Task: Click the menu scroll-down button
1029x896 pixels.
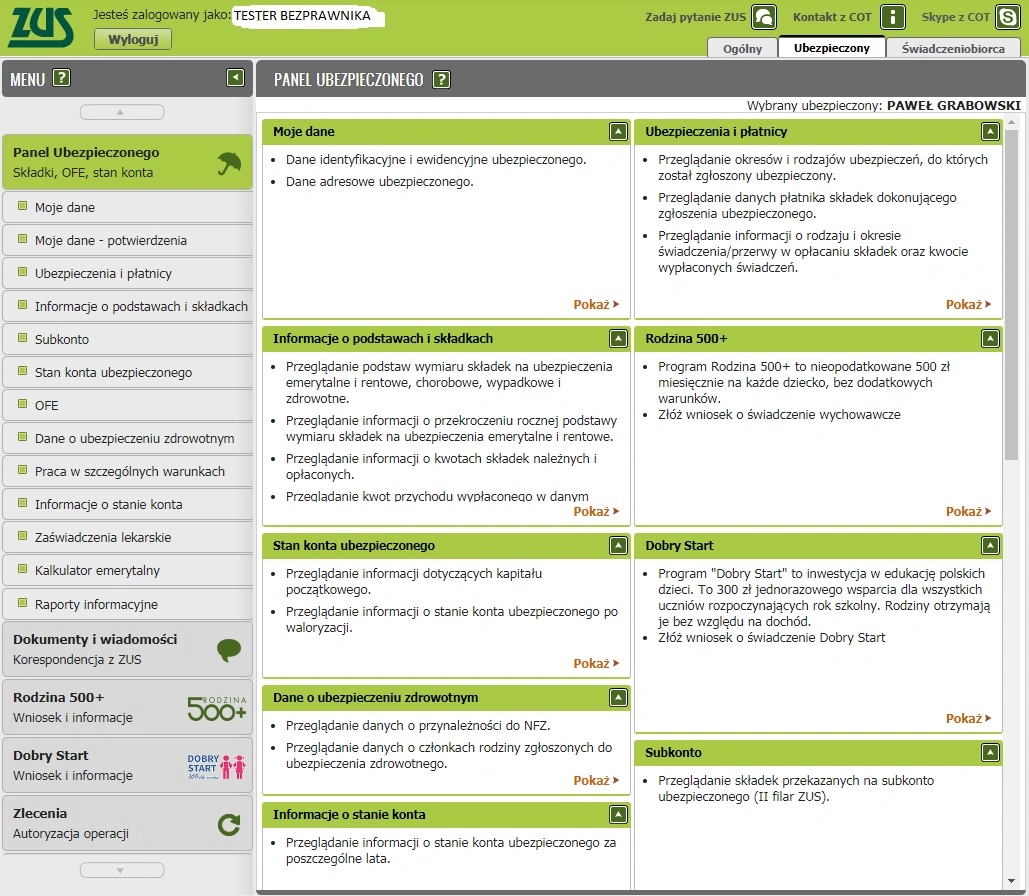Action: 122,870
